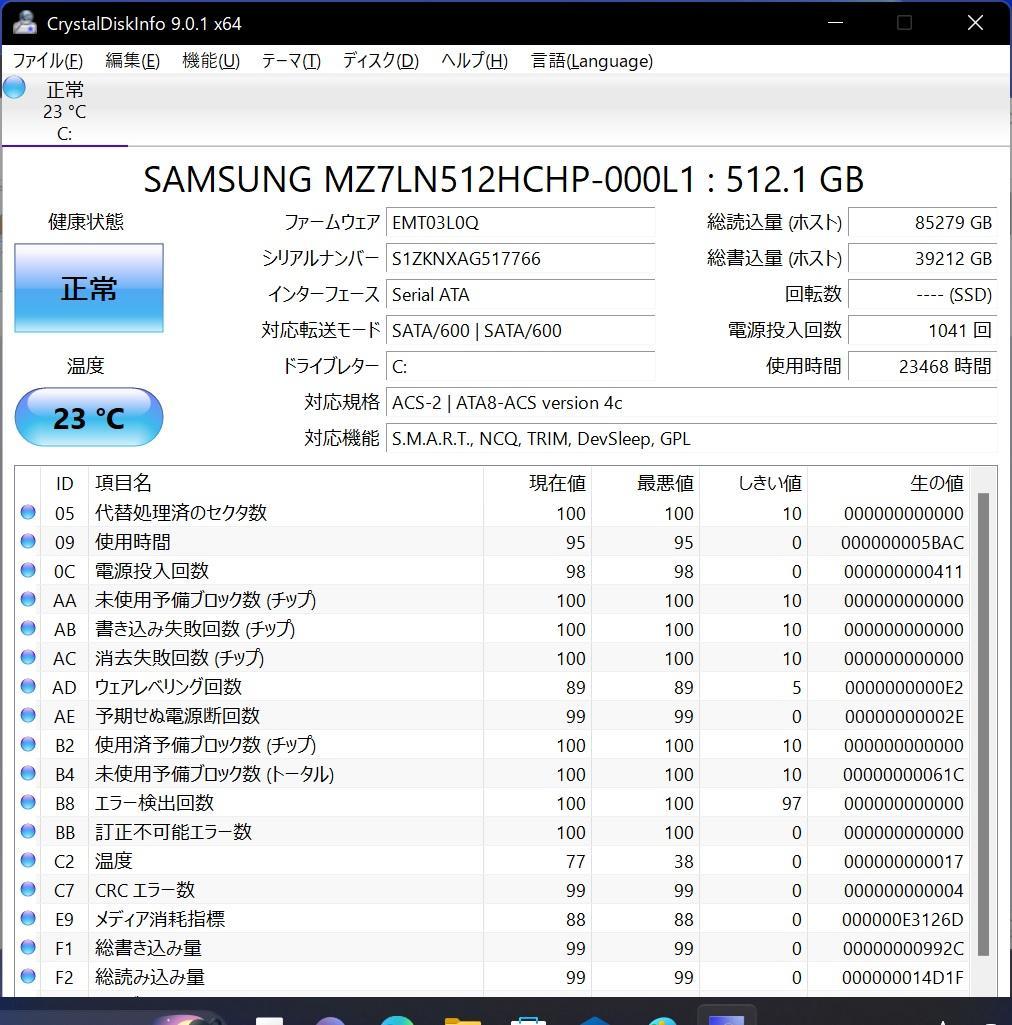Click total host reads value 85279 GB

click(x=922, y=222)
